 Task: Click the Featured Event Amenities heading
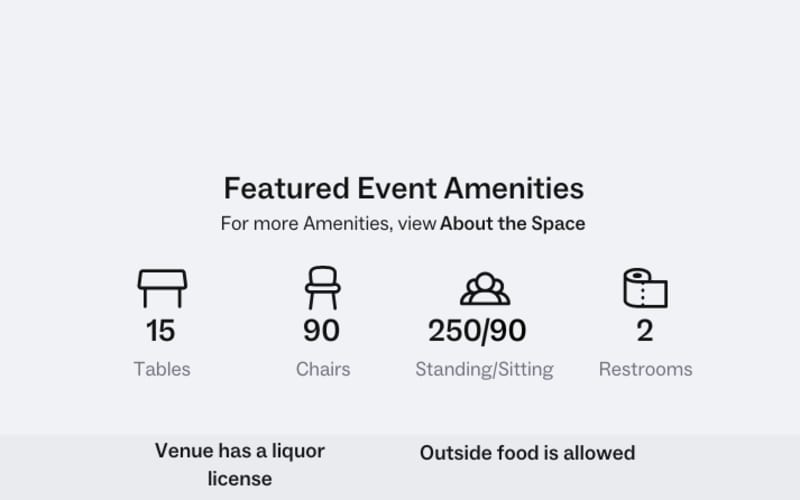click(x=404, y=188)
